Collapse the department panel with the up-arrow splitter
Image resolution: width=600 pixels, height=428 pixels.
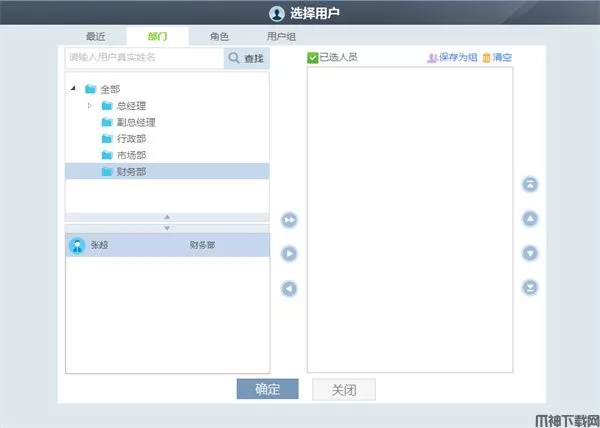(167, 217)
